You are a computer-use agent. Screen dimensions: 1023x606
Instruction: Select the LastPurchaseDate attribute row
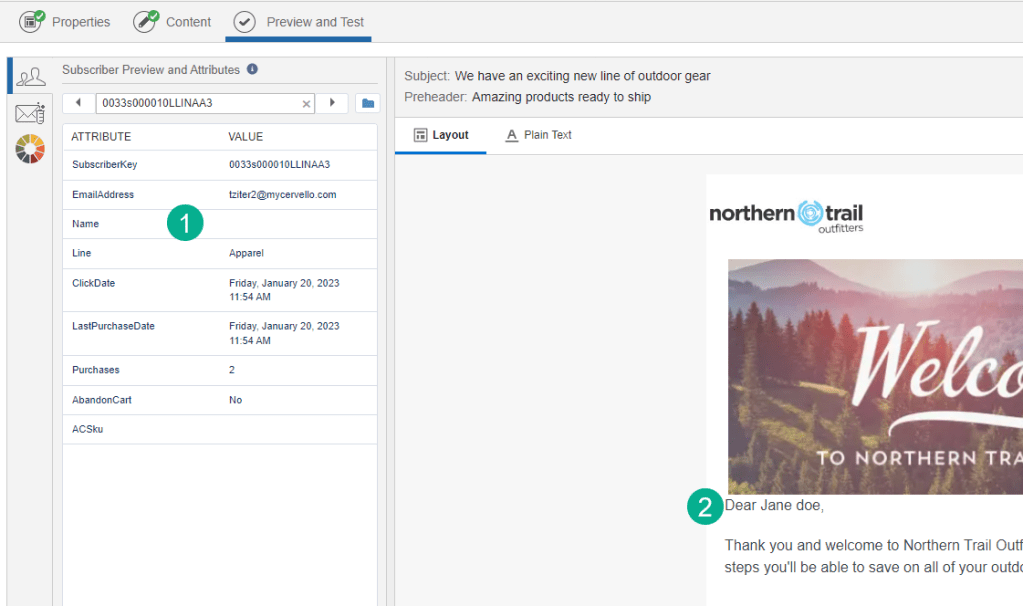point(220,333)
